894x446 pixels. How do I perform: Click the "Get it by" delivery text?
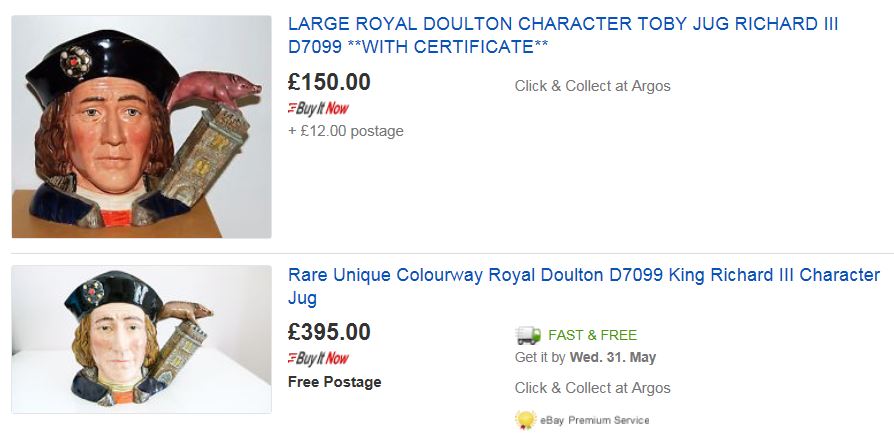[x=540, y=357]
